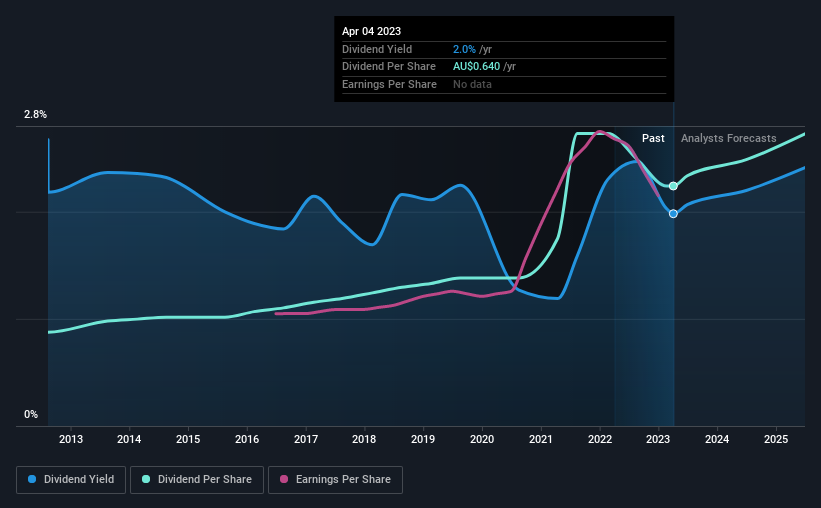Click the Dividend Yield row label in tooltip
The image size is (821, 508).
tap(377, 49)
